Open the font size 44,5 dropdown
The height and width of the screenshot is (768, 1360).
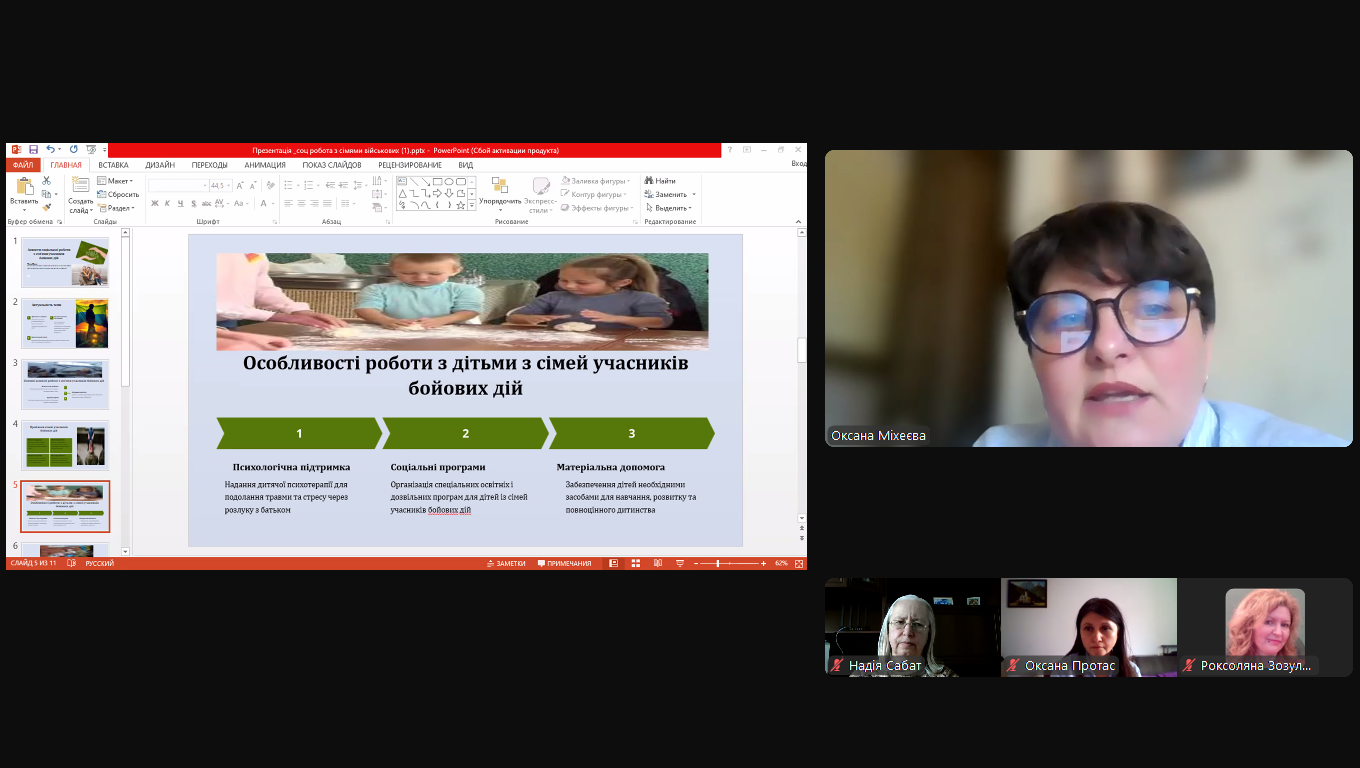[227, 186]
